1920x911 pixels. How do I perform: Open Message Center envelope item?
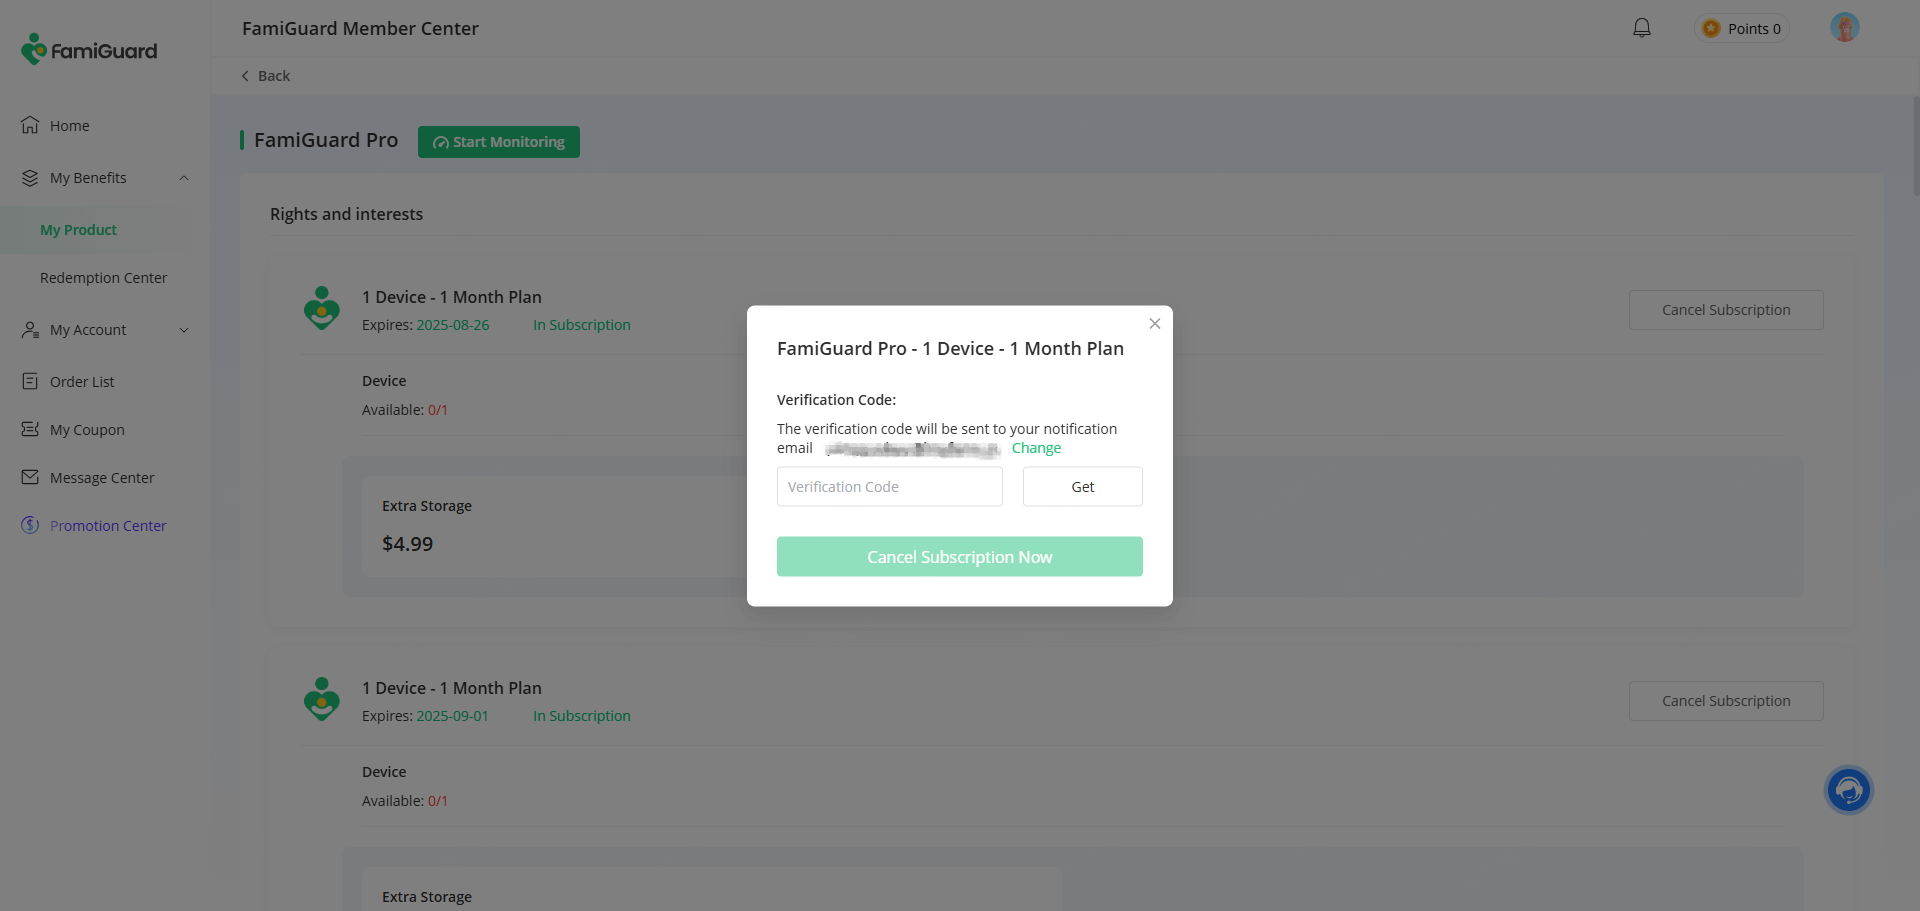(x=102, y=478)
